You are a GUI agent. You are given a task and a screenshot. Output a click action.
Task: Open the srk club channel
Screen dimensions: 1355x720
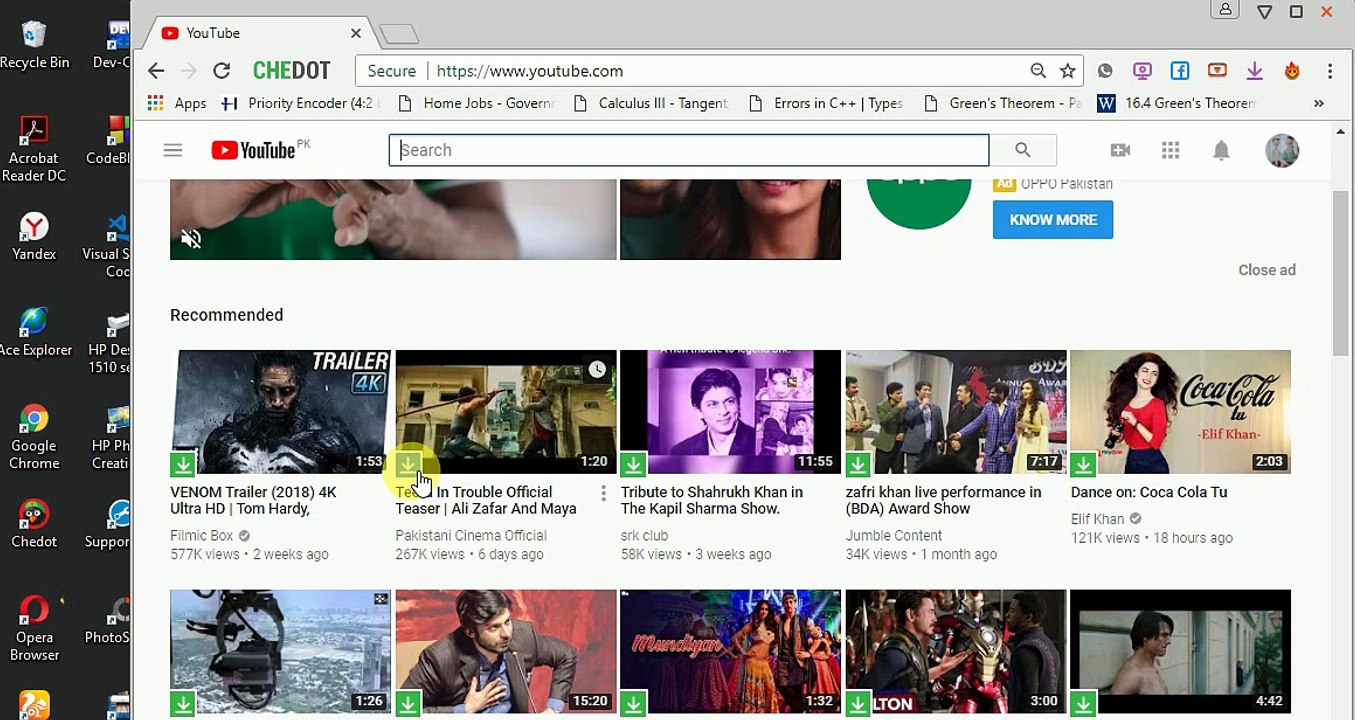(x=644, y=536)
